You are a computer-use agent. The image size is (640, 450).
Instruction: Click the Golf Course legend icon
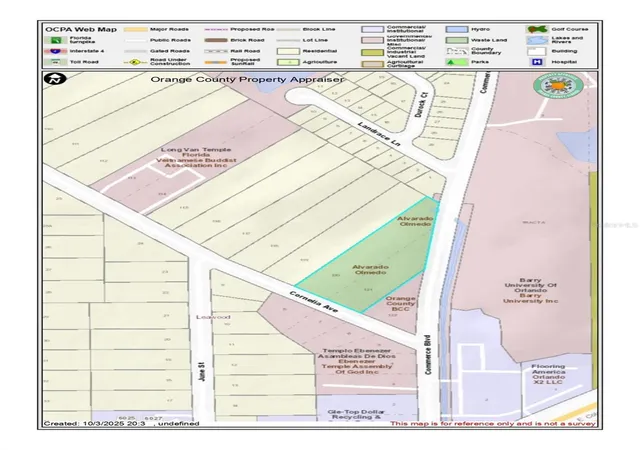click(x=537, y=29)
